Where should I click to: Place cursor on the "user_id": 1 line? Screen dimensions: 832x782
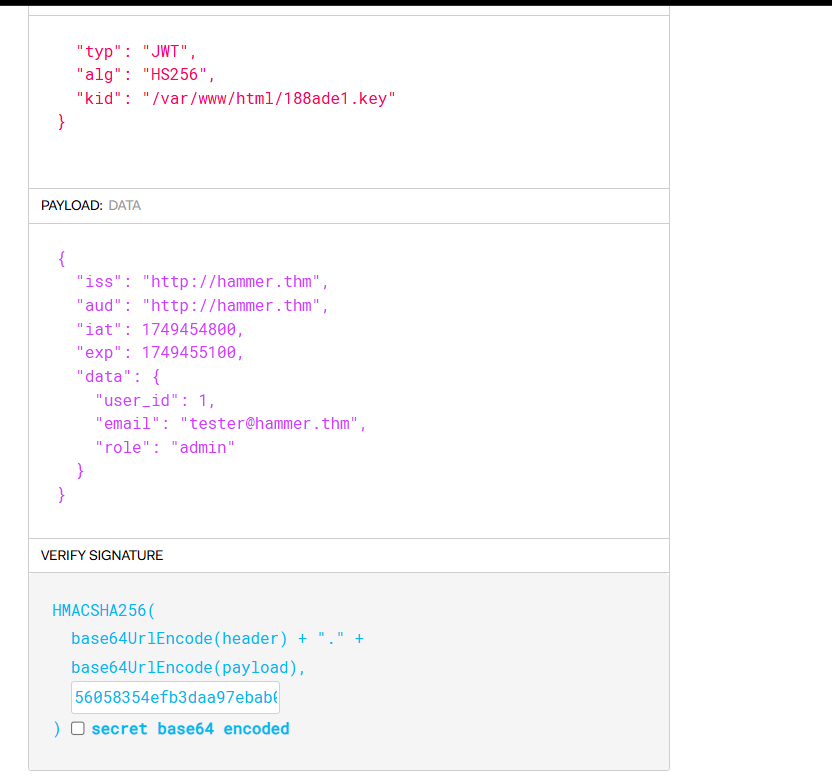coord(155,400)
